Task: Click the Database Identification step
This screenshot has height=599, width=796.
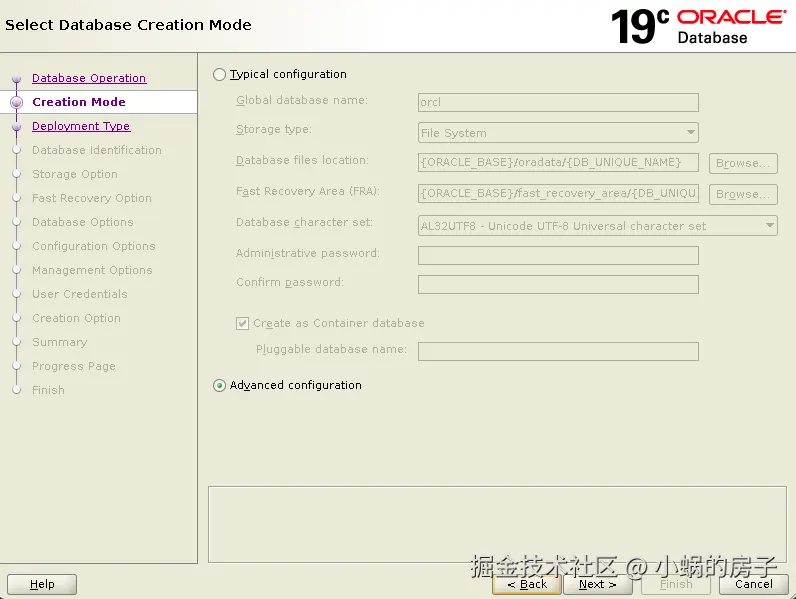Action: tap(97, 150)
